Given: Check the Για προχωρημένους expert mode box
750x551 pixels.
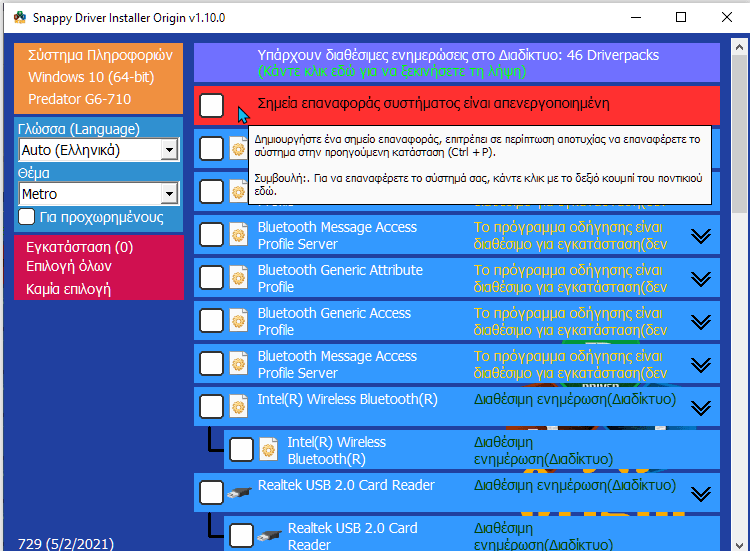Looking at the screenshot, I should click(x=26, y=217).
